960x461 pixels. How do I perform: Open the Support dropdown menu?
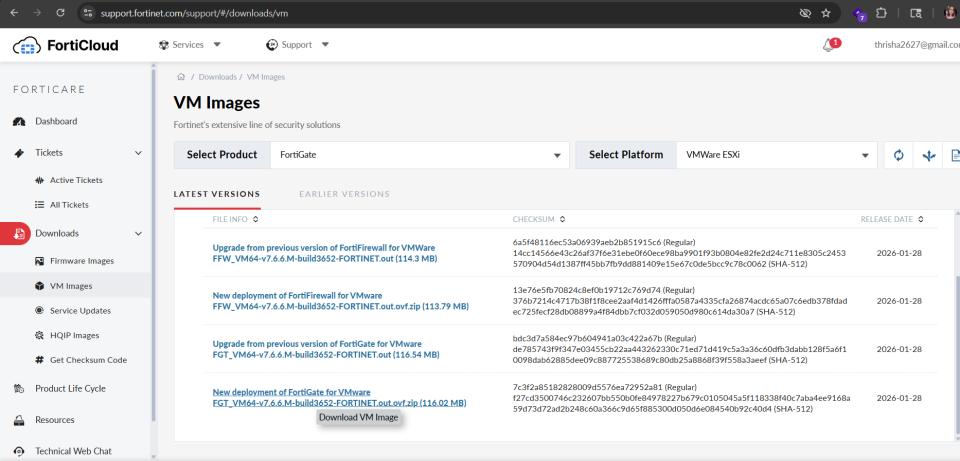tap(298, 45)
